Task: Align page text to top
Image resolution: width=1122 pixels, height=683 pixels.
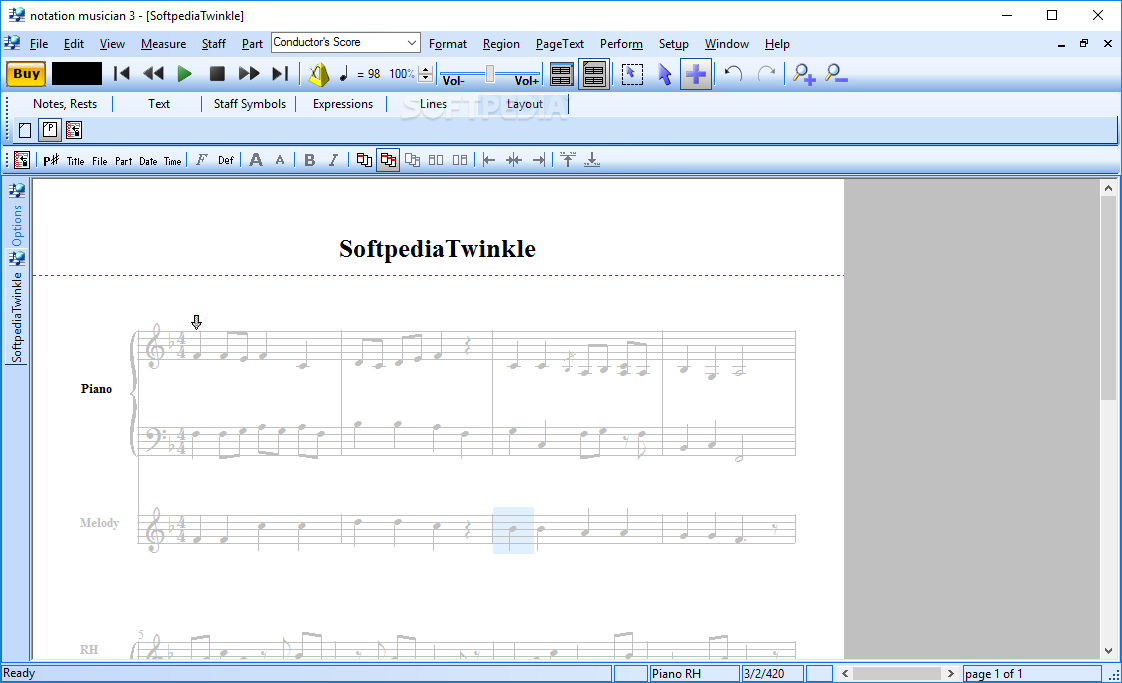Action: [x=567, y=160]
